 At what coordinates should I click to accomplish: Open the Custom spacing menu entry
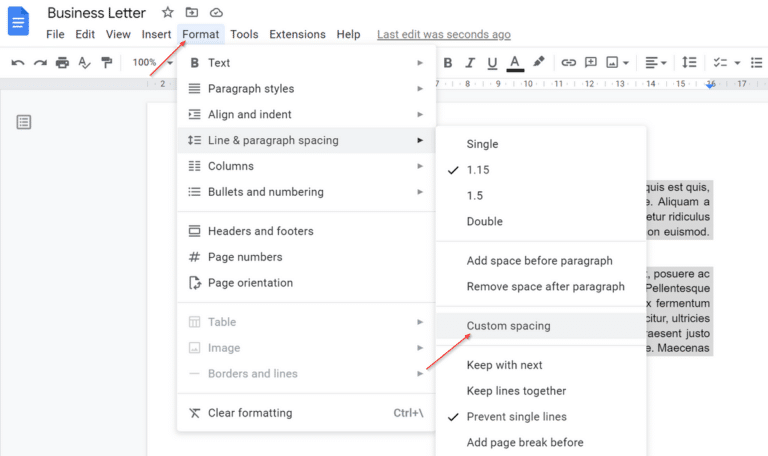[508, 326]
